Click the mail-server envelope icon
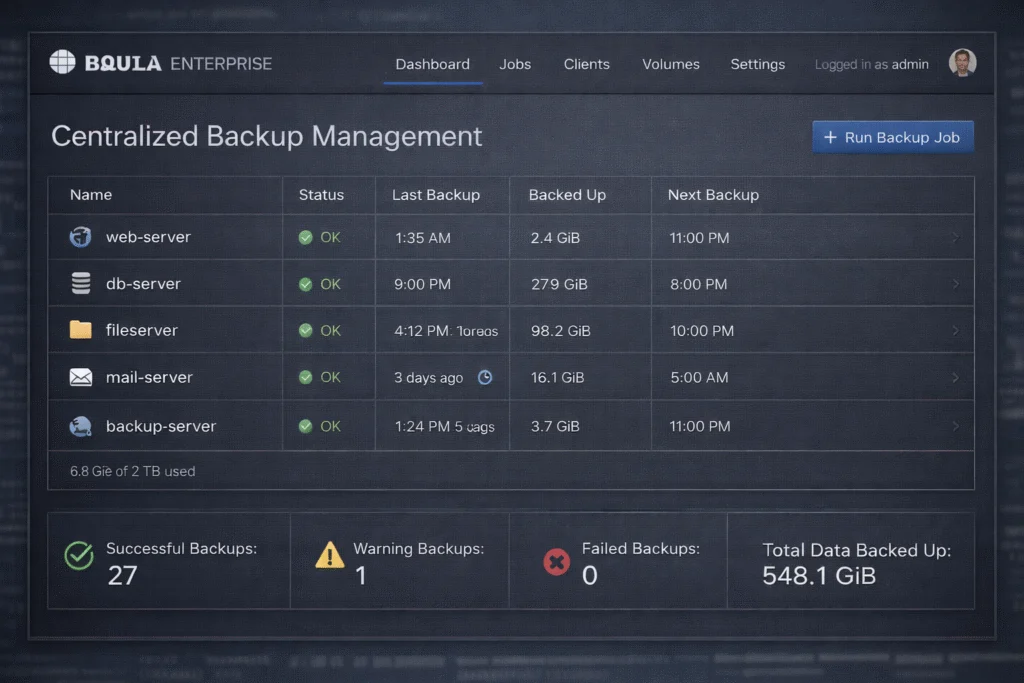This screenshot has width=1024, height=683. (x=80, y=377)
